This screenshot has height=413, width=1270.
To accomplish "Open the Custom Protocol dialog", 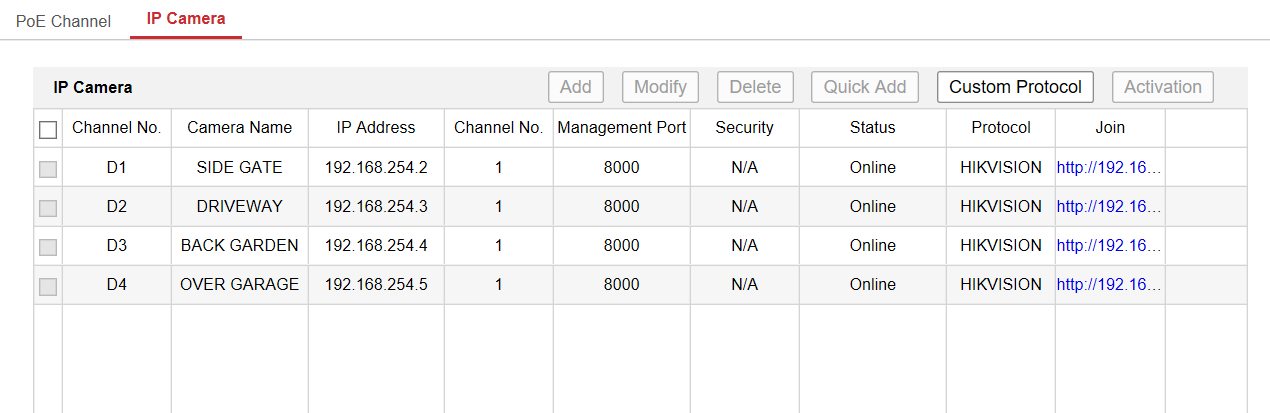I will pos(1015,87).
